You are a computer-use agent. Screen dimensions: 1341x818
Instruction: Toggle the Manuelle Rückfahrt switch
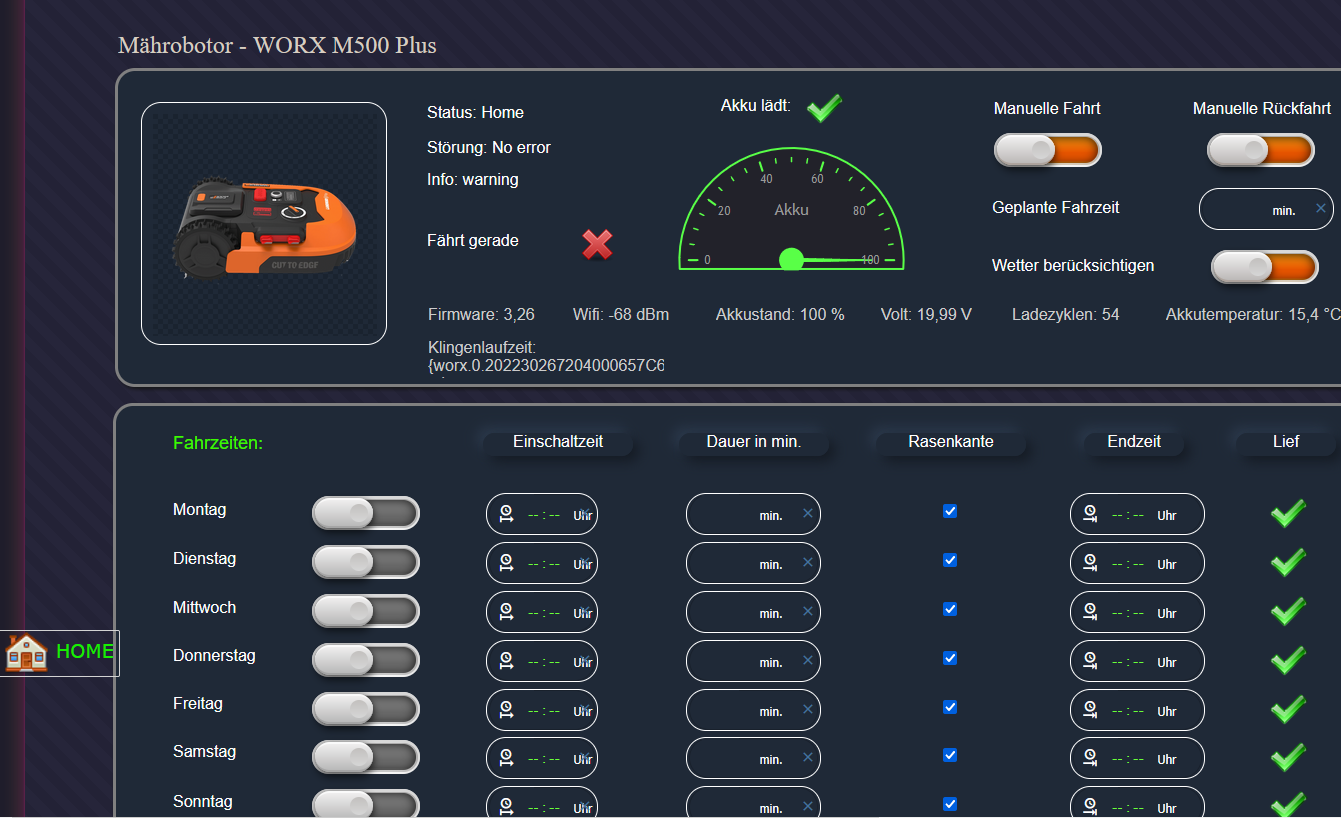click(1260, 150)
